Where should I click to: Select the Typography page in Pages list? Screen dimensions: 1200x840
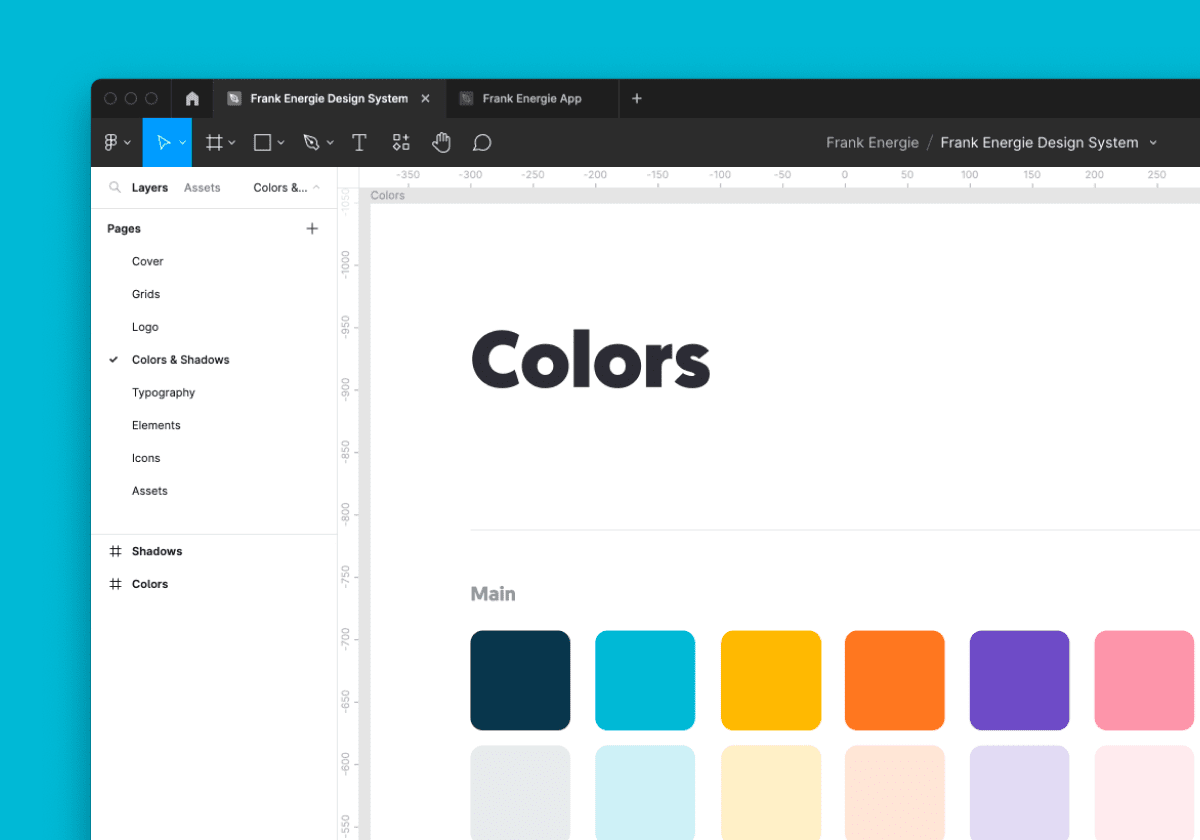(163, 392)
